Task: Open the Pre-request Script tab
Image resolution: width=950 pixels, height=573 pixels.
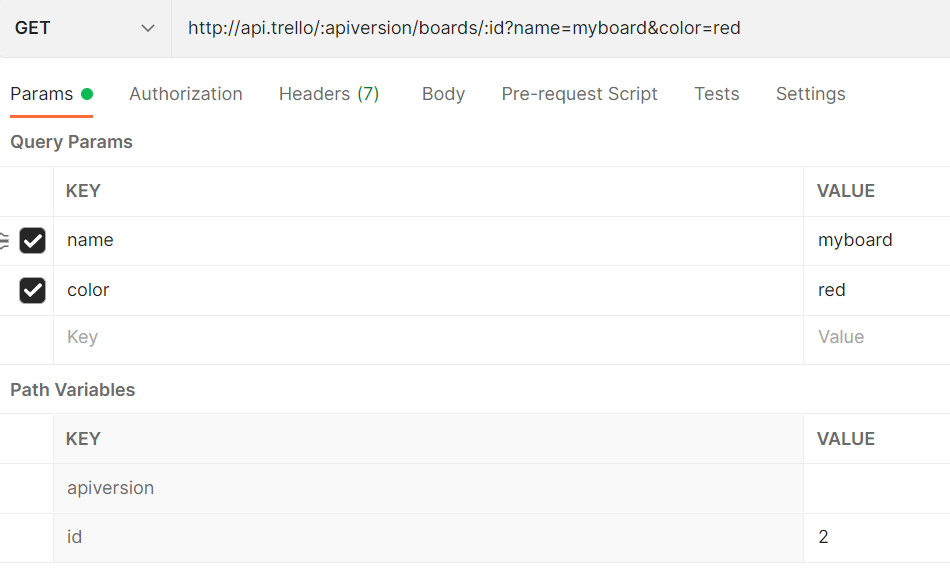Action: pyautogui.click(x=579, y=94)
